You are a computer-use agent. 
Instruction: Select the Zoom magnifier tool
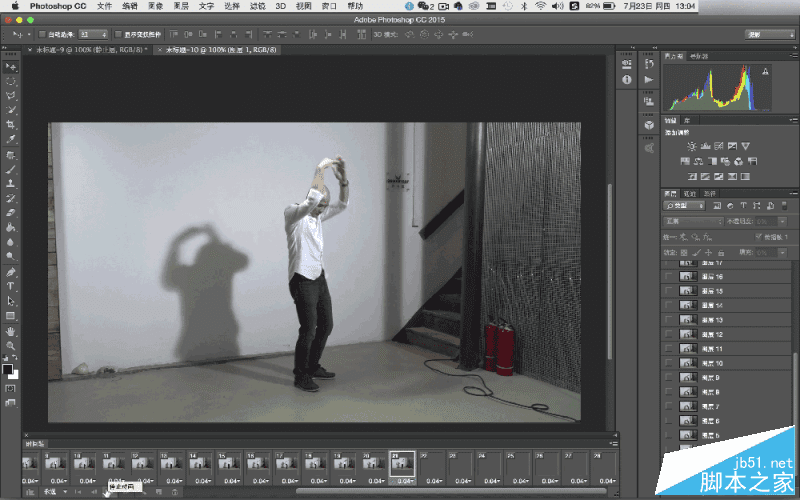coord(10,346)
